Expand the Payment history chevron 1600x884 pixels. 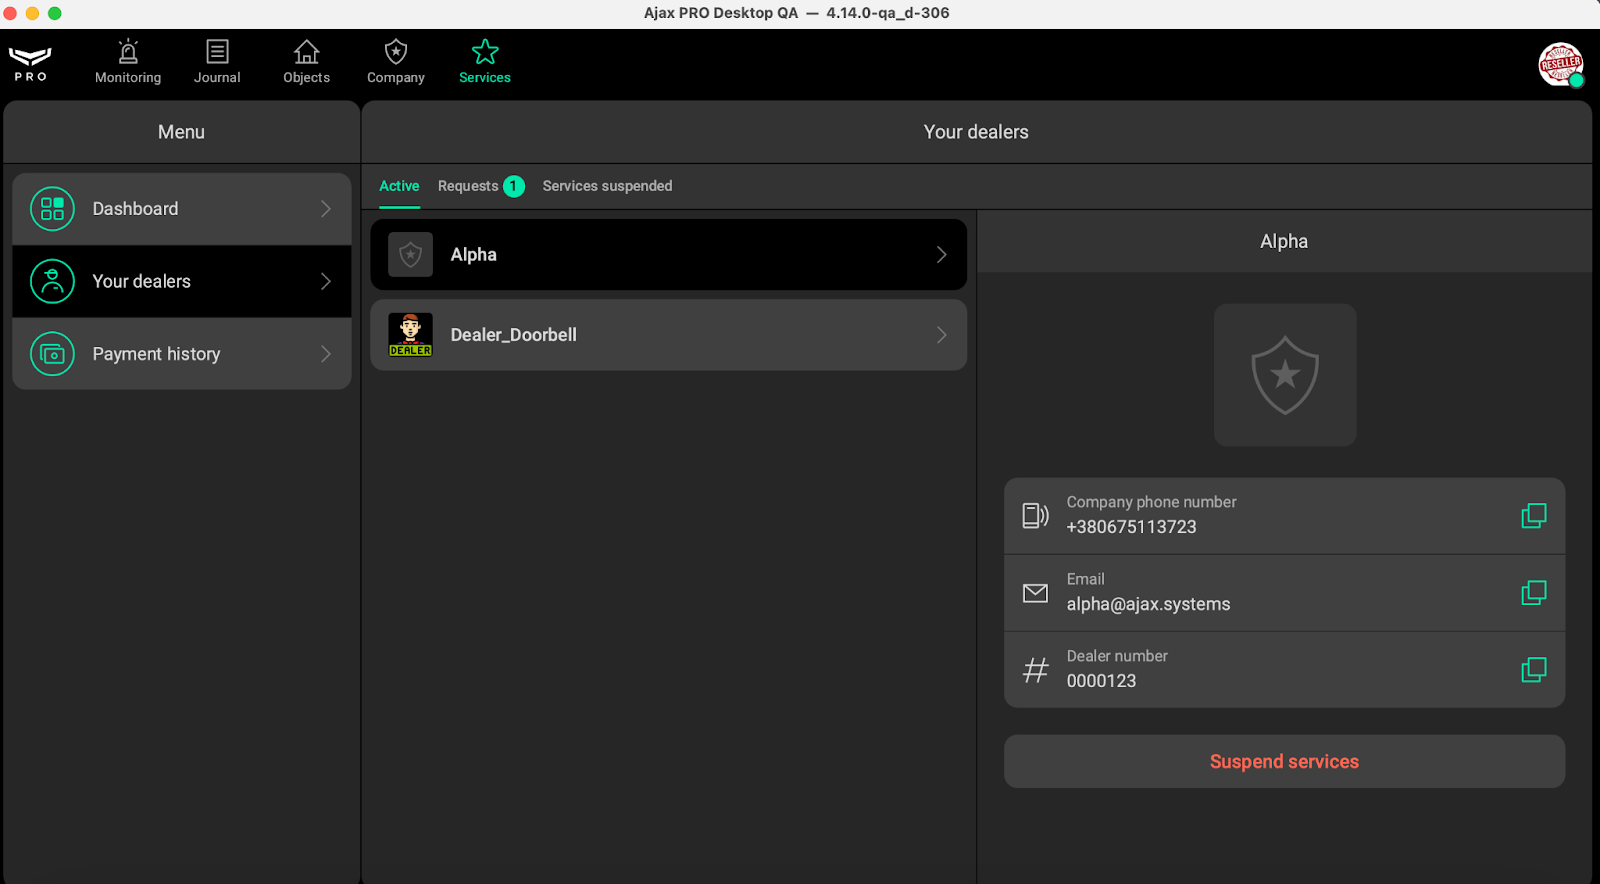[x=326, y=354]
